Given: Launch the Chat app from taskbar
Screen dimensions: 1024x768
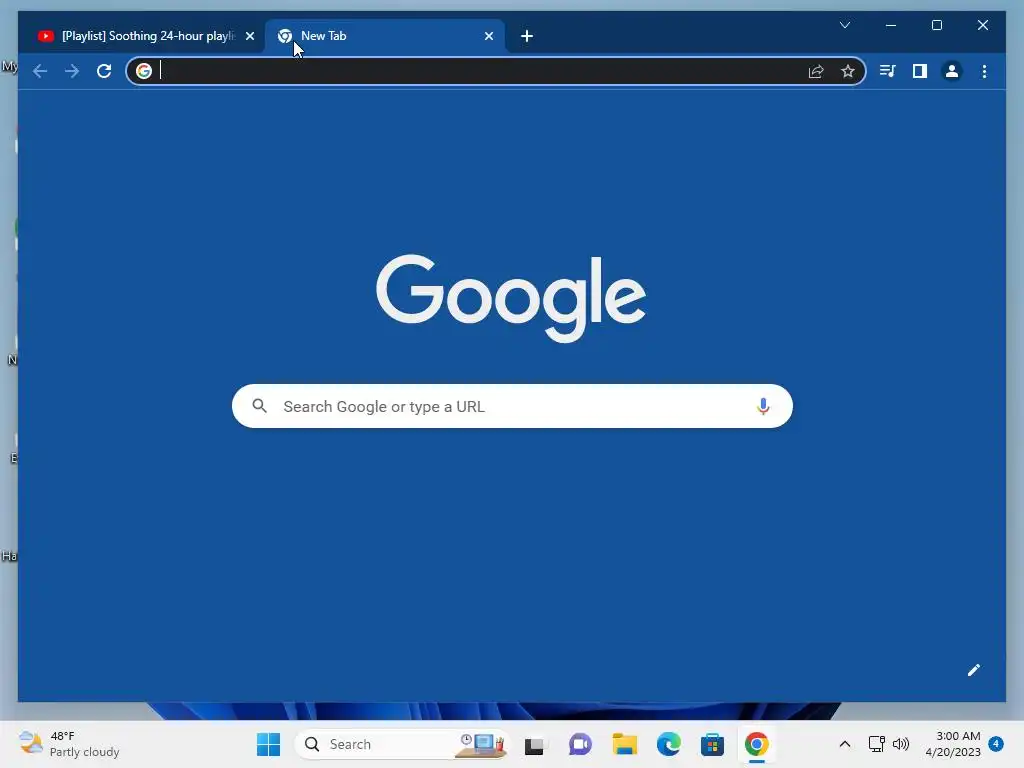Looking at the screenshot, I should pyautogui.click(x=579, y=744).
